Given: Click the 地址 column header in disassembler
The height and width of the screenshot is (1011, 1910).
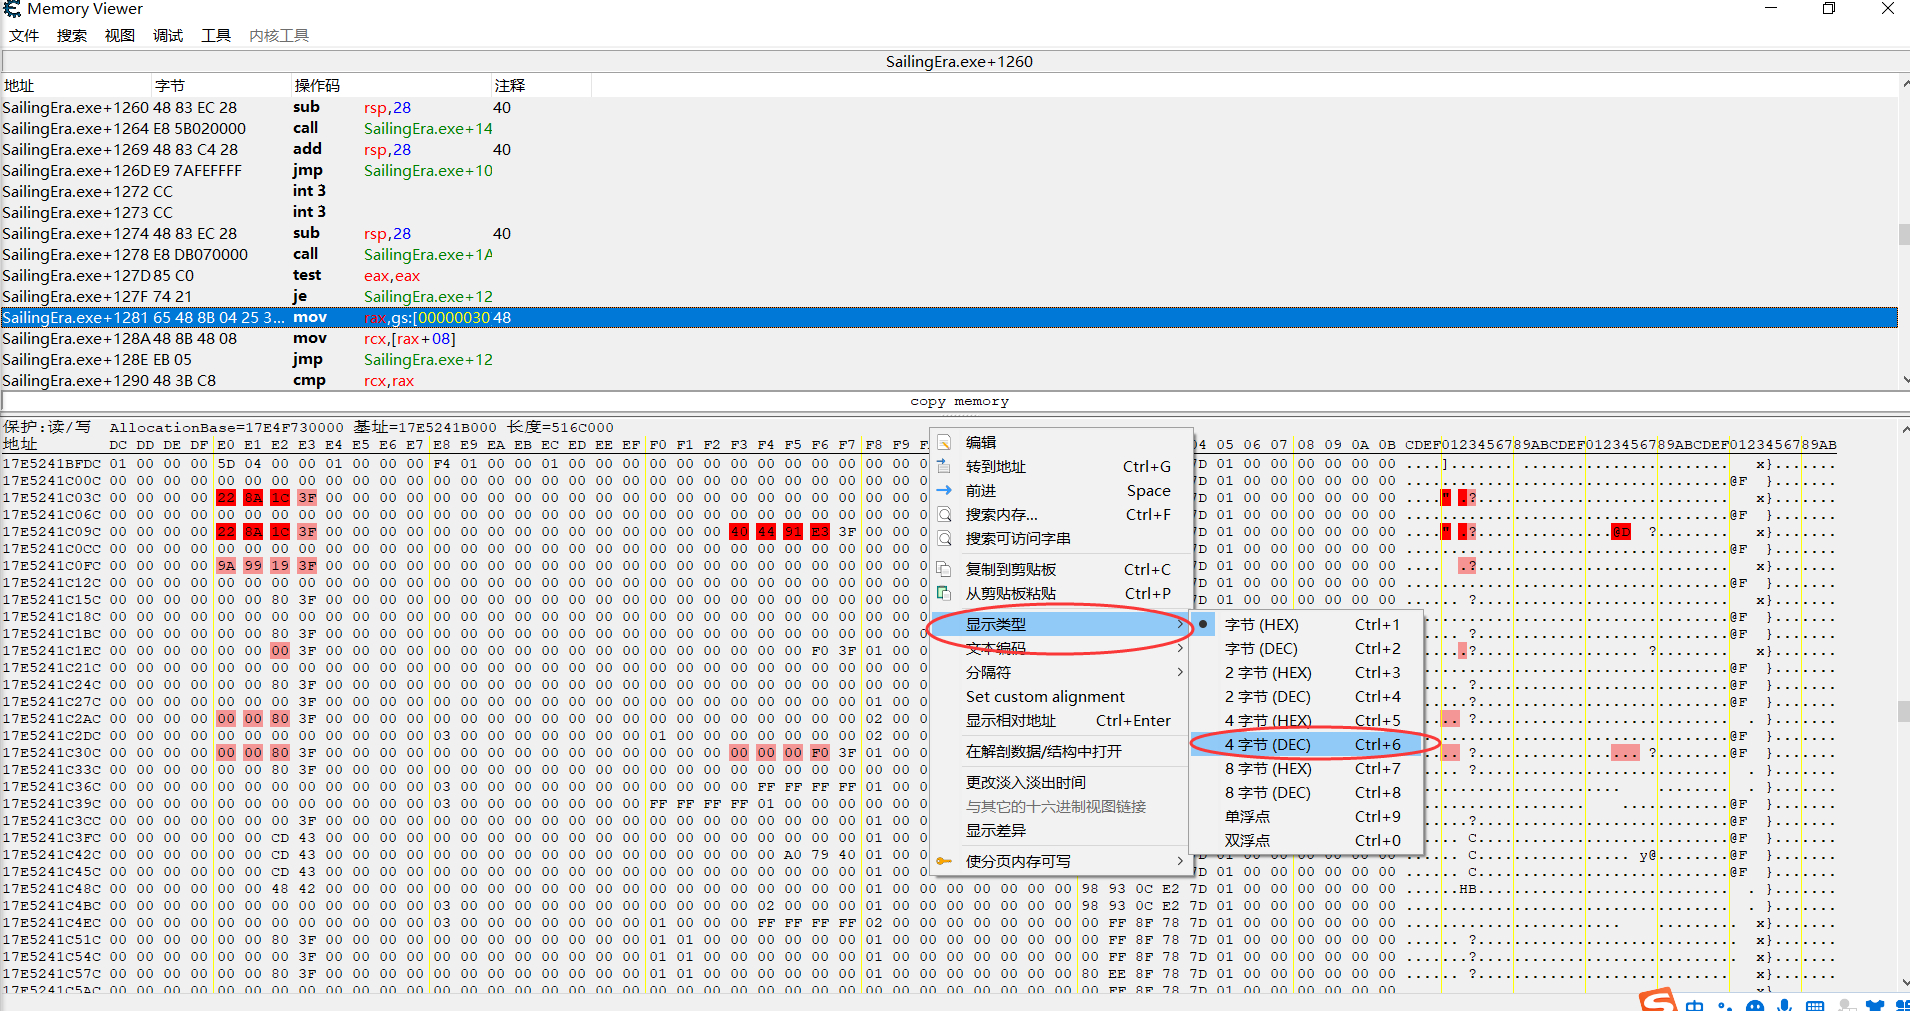Looking at the screenshot, I should pyautogui.click(x=76, y=86).
